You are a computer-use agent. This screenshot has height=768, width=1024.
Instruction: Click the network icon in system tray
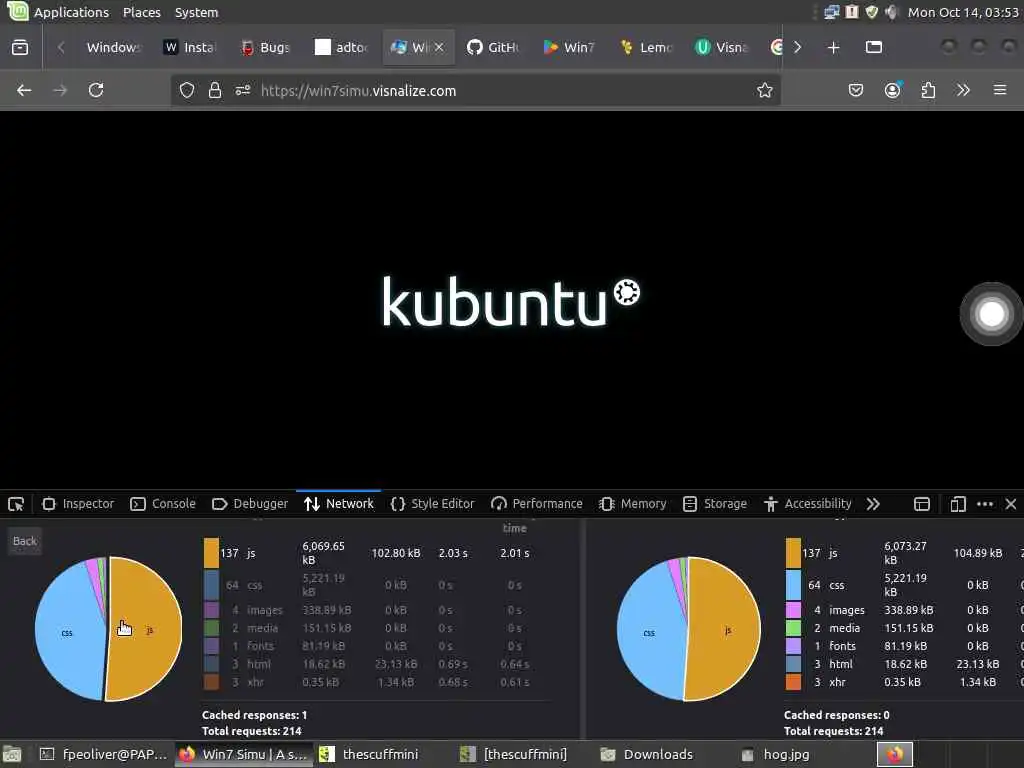[831, 12]
